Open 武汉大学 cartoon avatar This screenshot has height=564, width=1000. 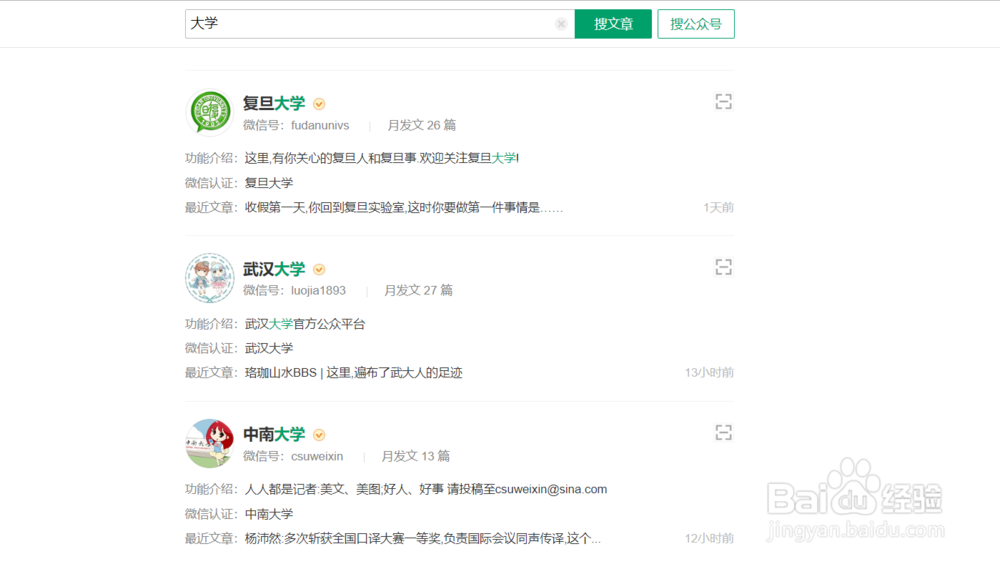tap(210, 278)
